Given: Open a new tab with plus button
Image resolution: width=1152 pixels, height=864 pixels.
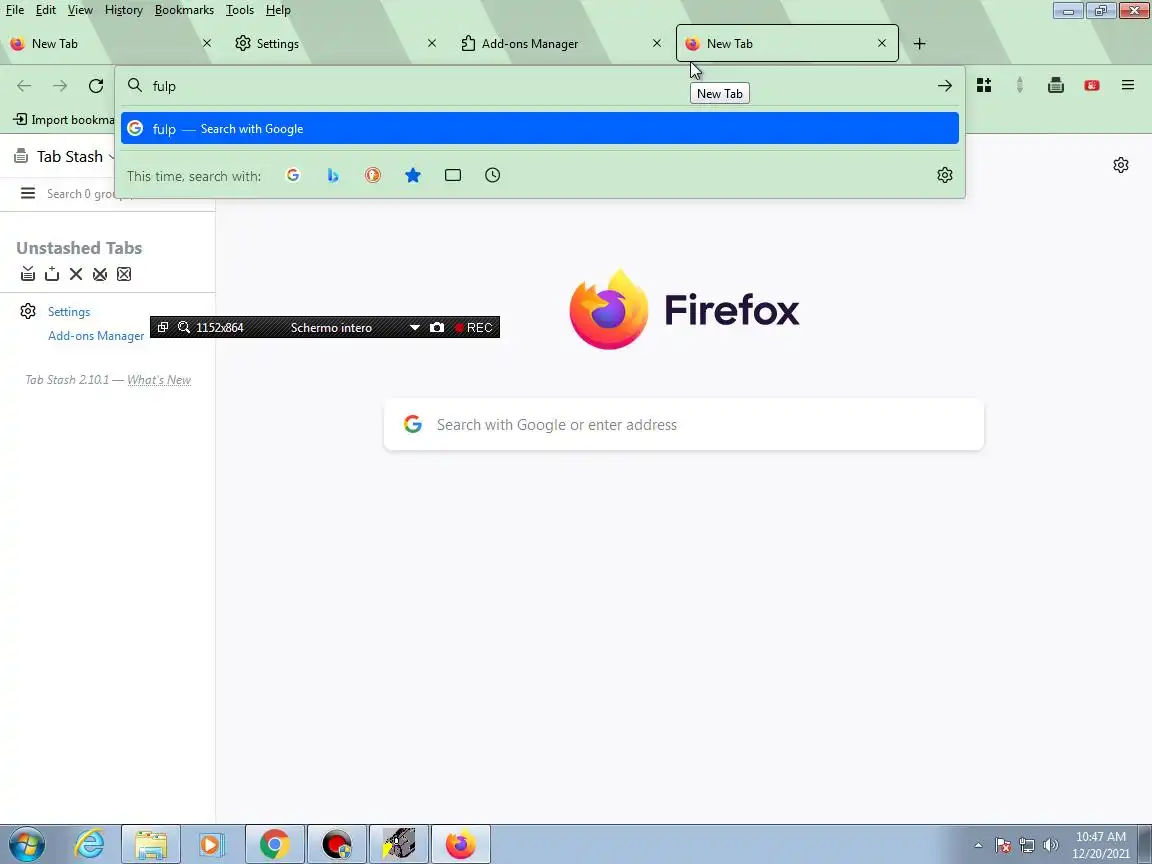Looking at the screenshot, I should tap(919, 43).
